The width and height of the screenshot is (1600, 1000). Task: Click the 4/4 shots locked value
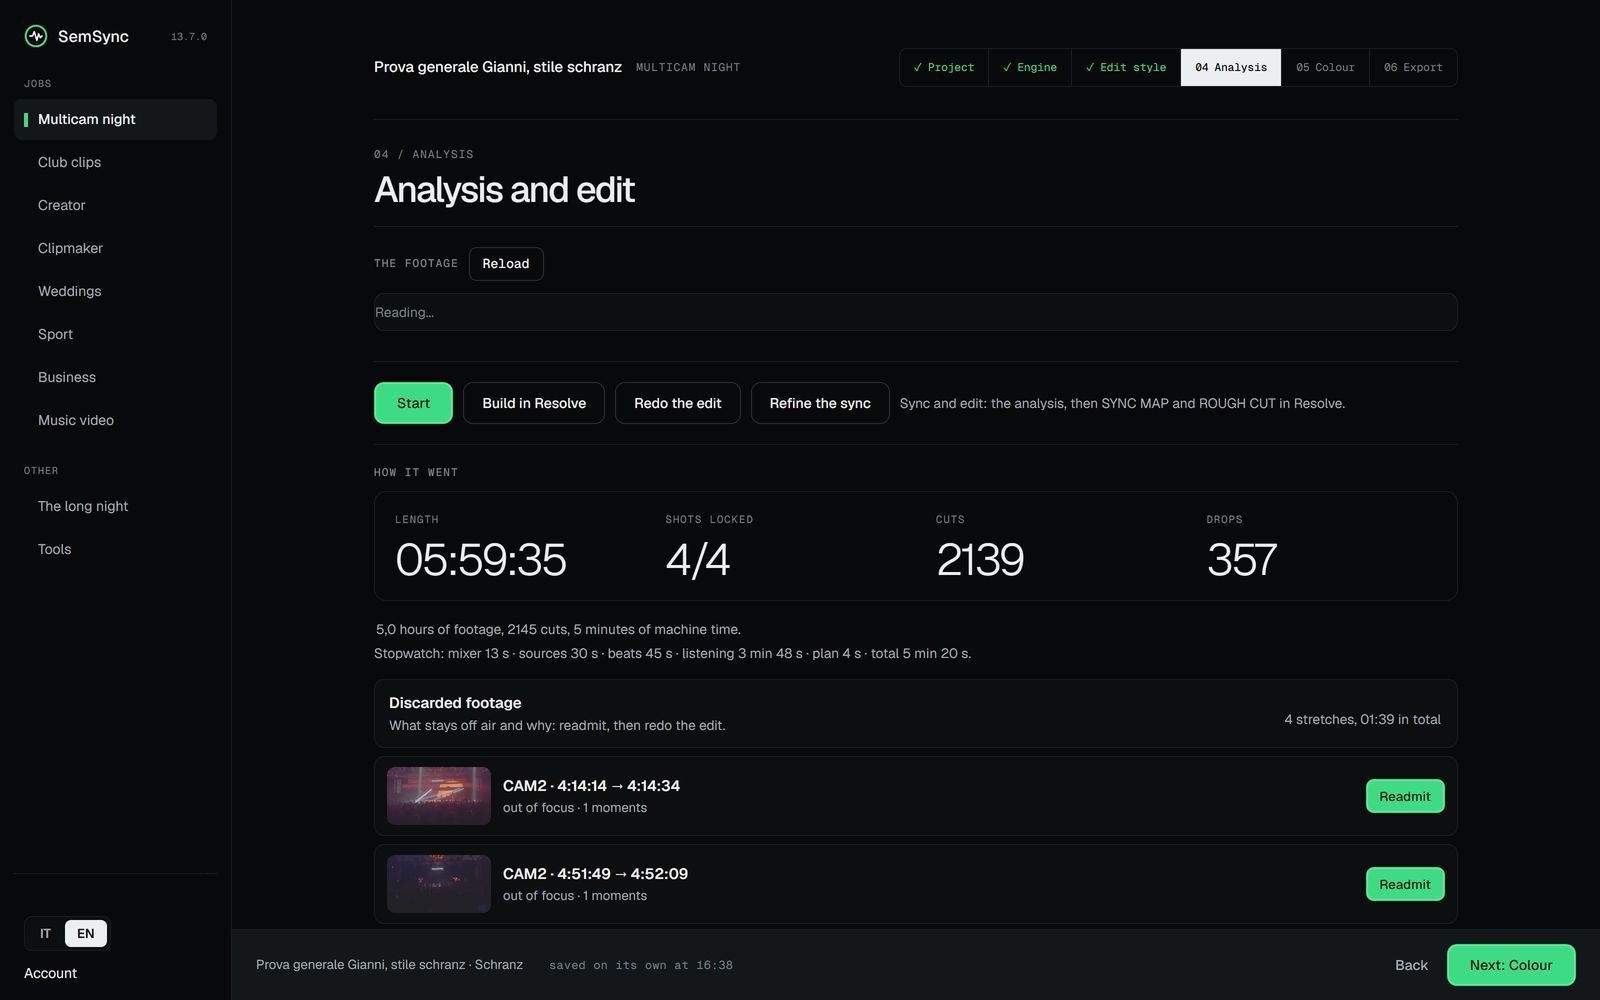pos(698,560)
